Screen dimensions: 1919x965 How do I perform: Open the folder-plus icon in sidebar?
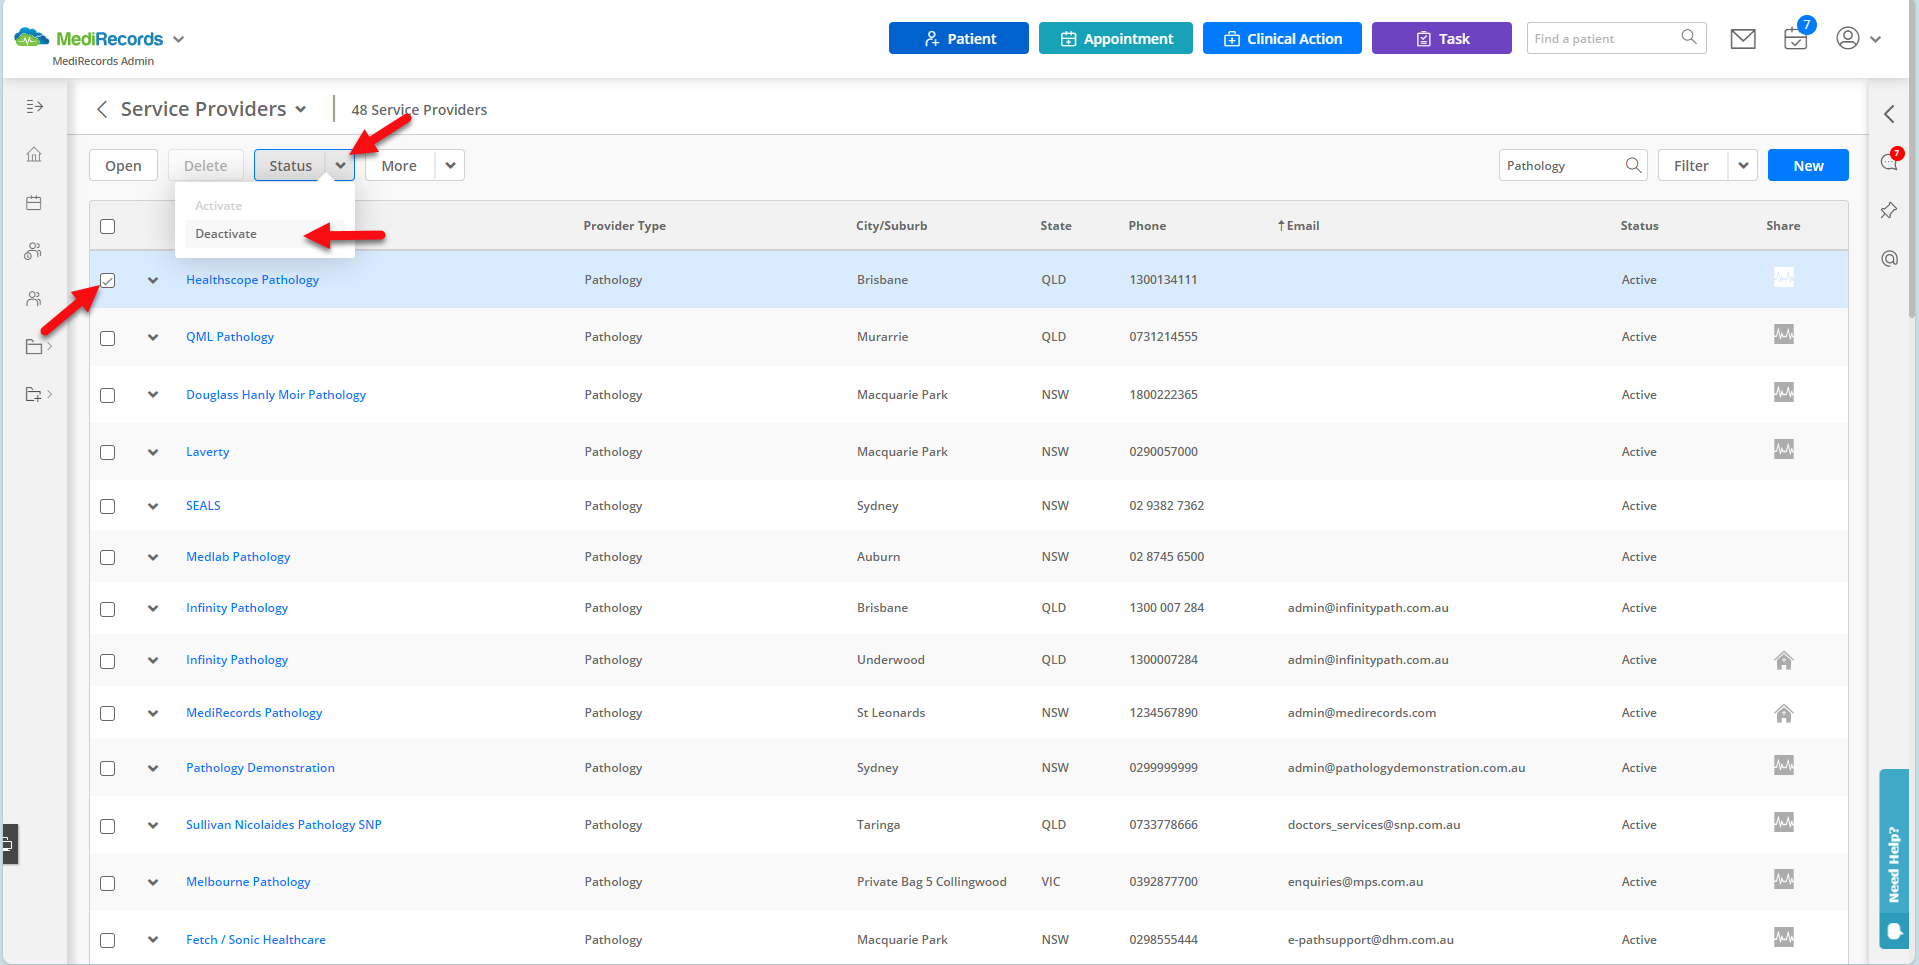[x=34, y=394]
